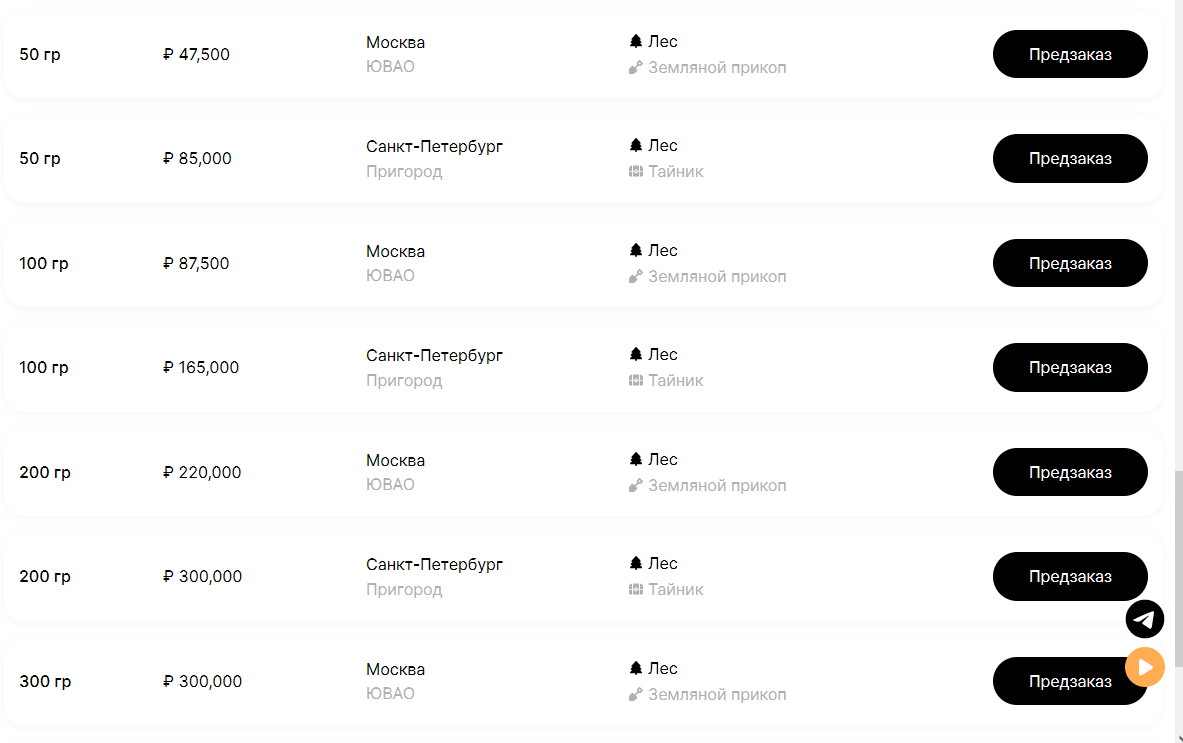Click the tree icon in the 300 гр row
This screenshot has width=1183, height=743.
635,668
